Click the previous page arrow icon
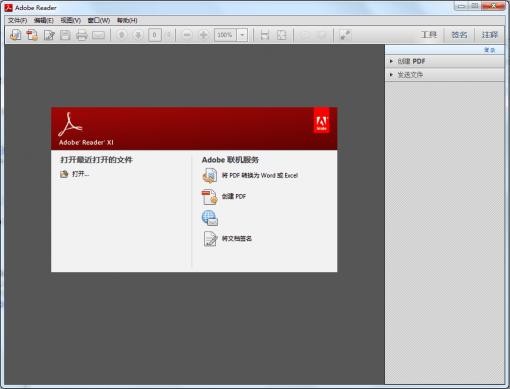 122,35
